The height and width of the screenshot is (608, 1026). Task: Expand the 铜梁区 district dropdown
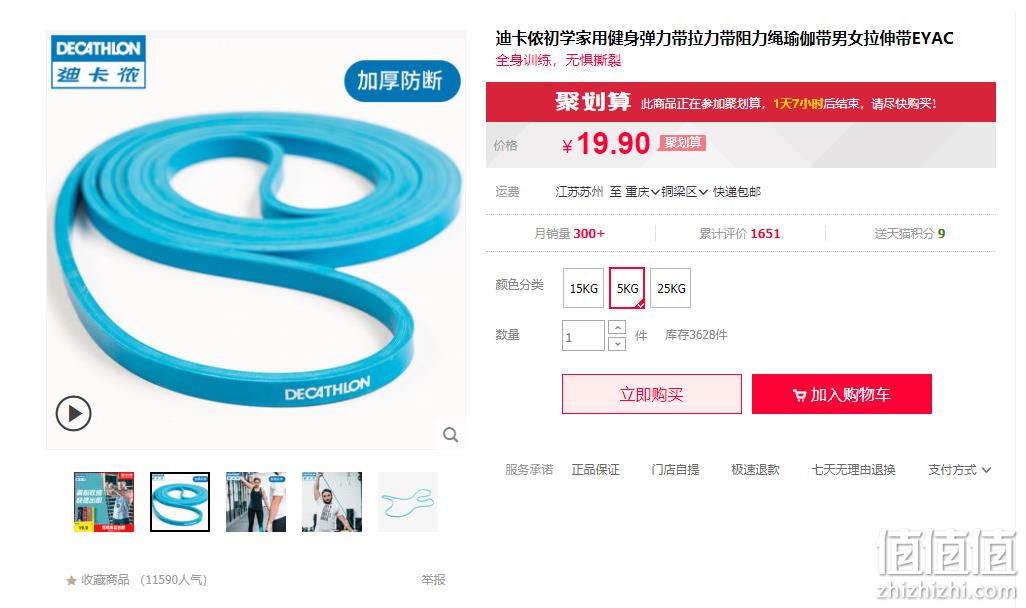pyautogui.click(x=684, y=192)
